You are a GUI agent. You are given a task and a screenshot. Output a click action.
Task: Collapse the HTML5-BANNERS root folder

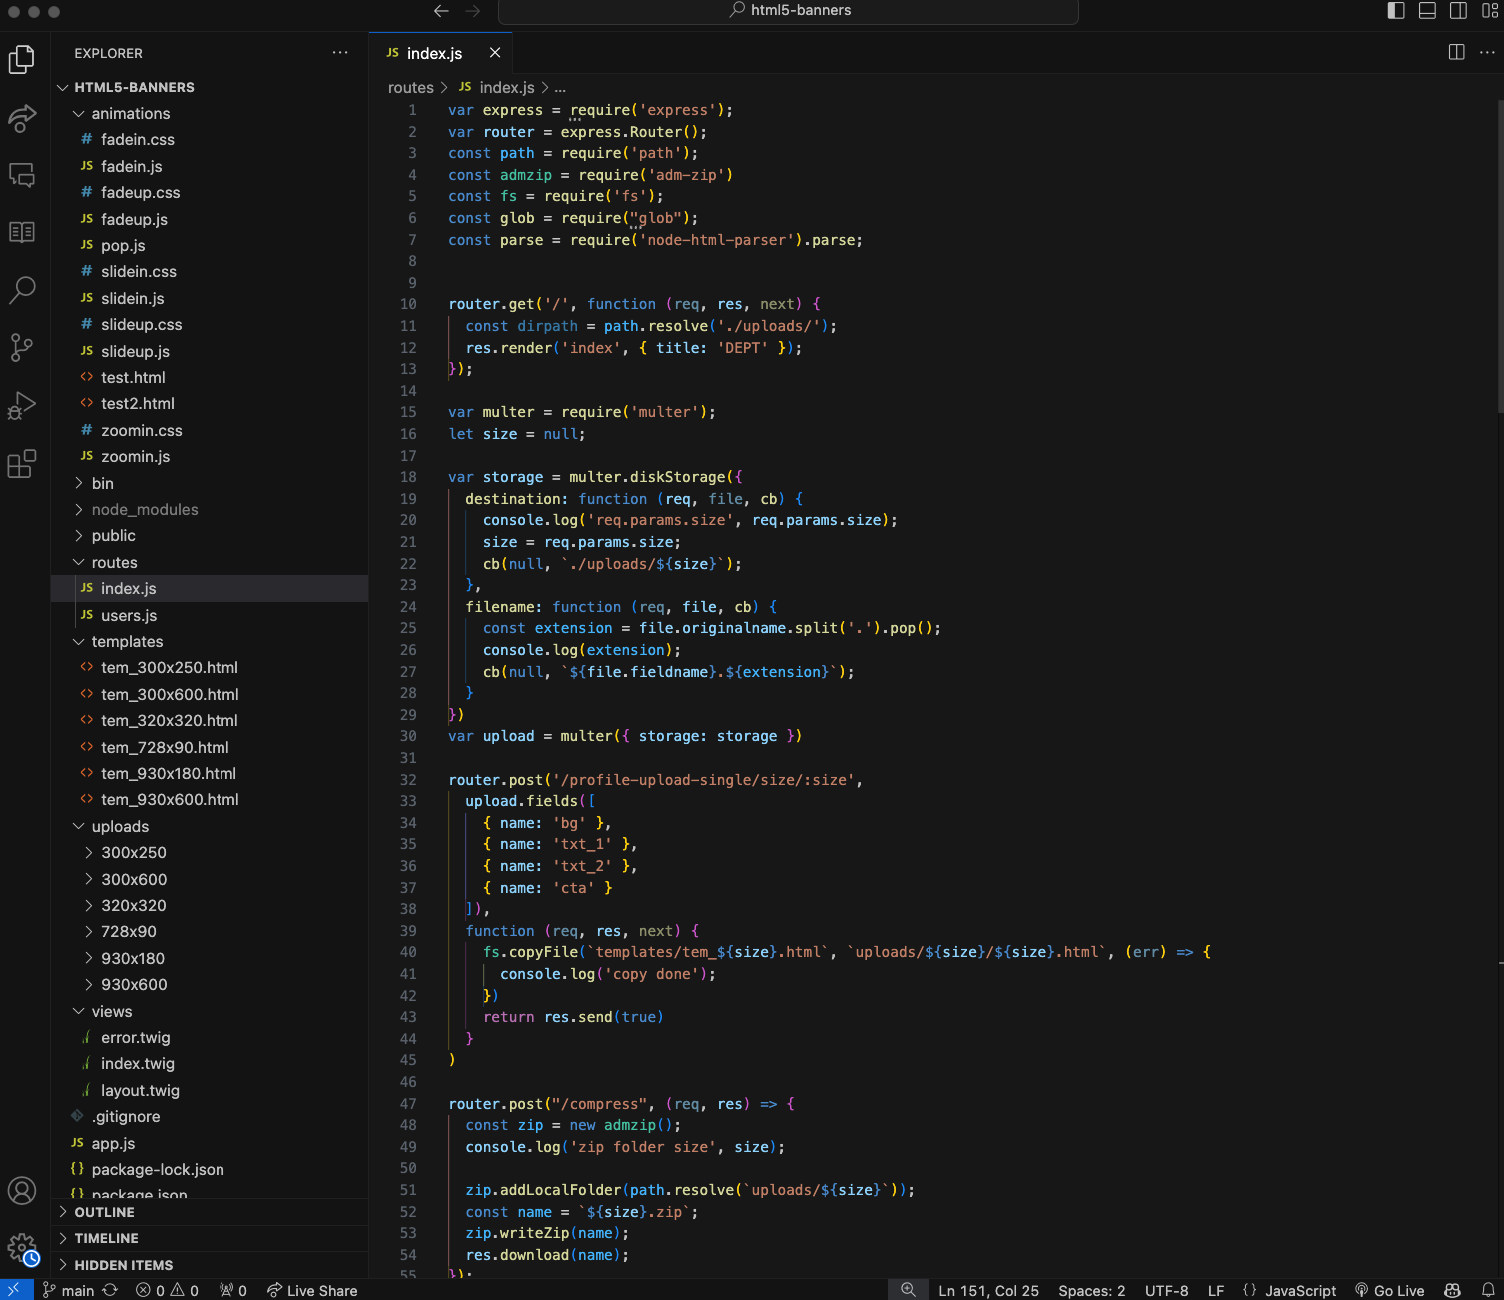(x=210, y=87)
